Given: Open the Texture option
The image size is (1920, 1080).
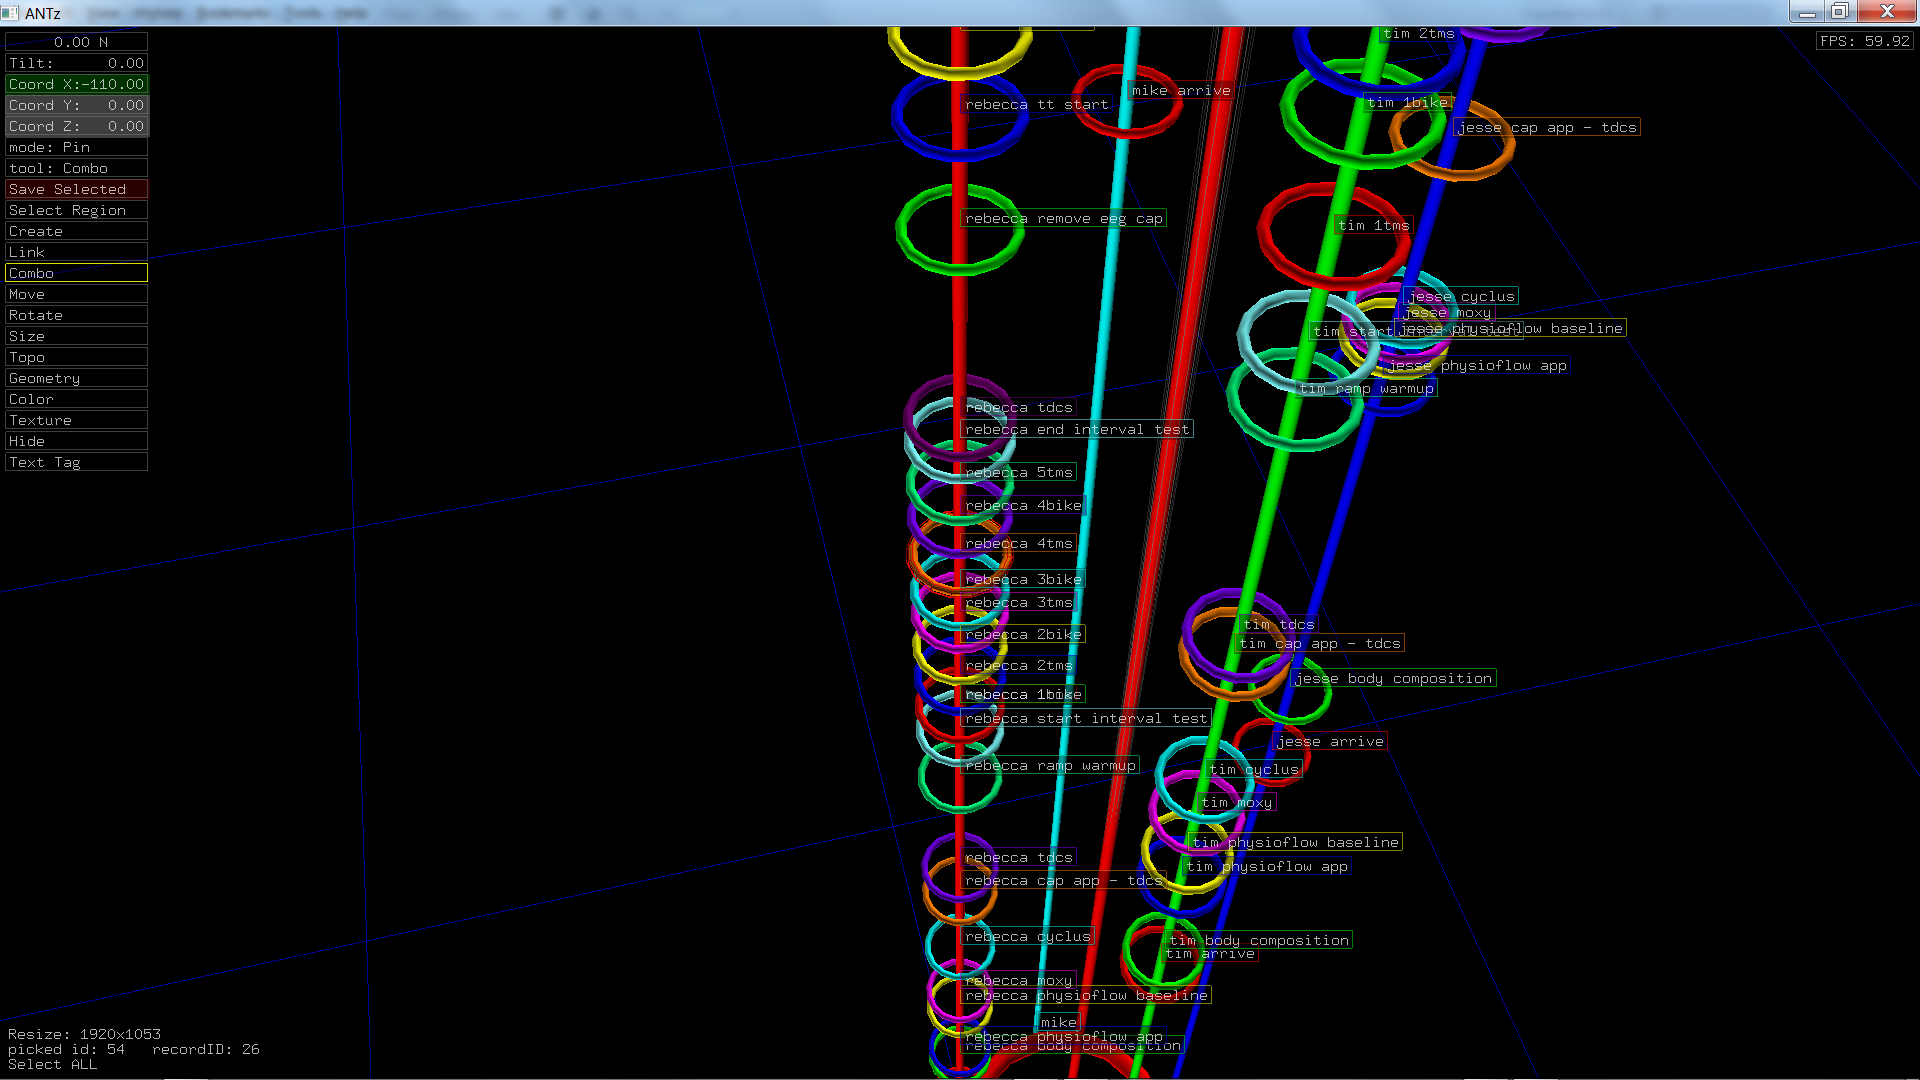Looking at the screenshot, I should pyautogui.click(x=76, y=420).
